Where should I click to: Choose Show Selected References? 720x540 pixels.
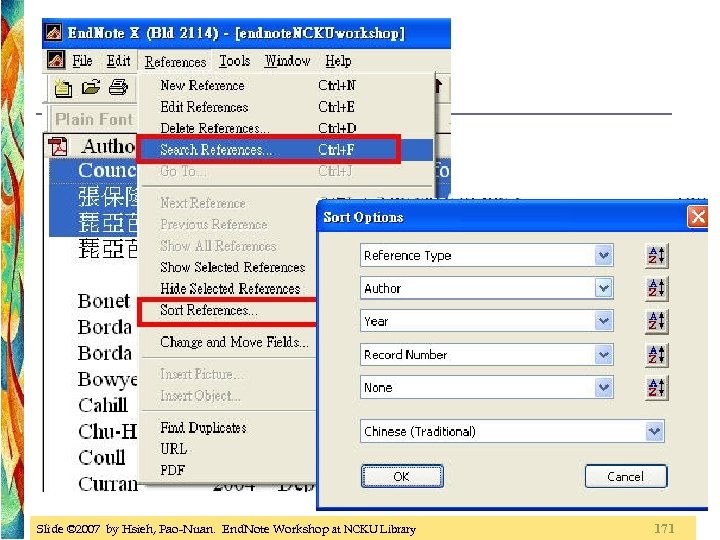232,267
